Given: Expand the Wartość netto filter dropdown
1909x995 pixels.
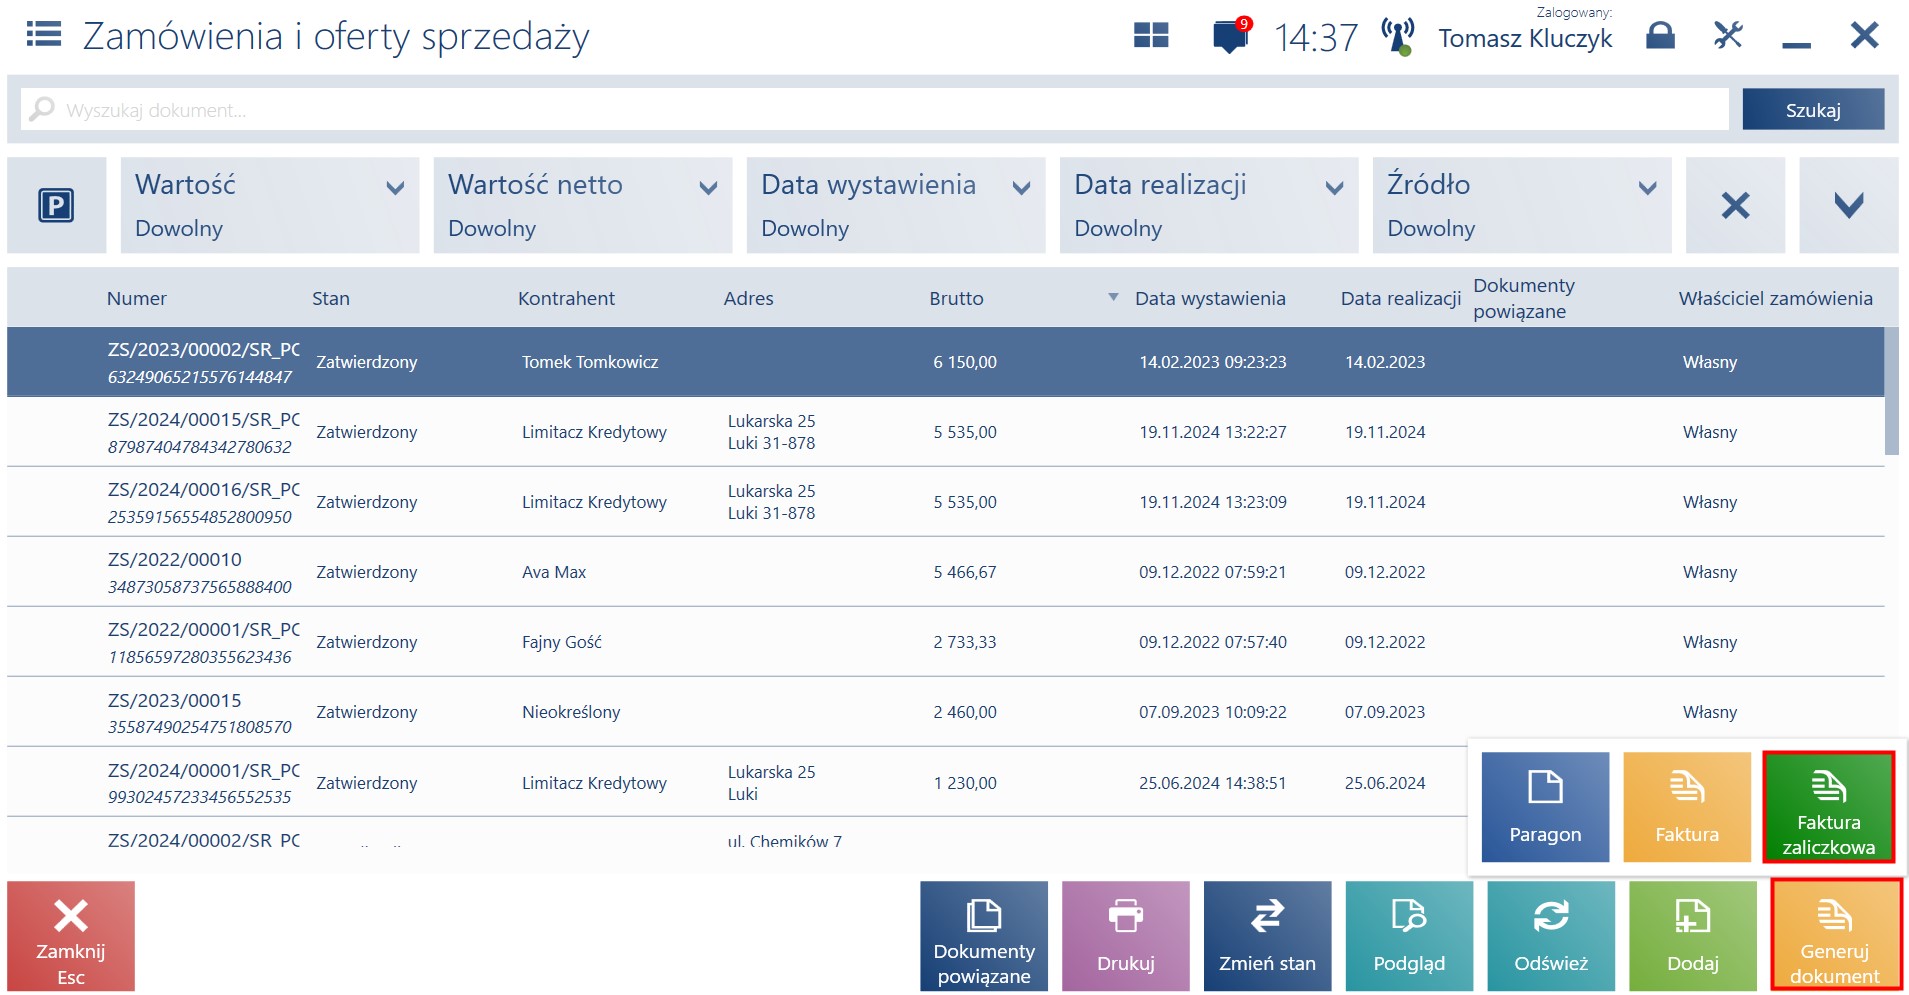Looking at the screenshot, I should [x=583, y=206].
